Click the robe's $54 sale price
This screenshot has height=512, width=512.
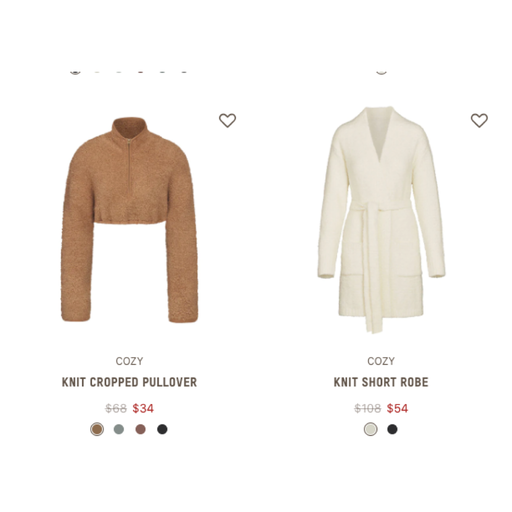(397, 408)
